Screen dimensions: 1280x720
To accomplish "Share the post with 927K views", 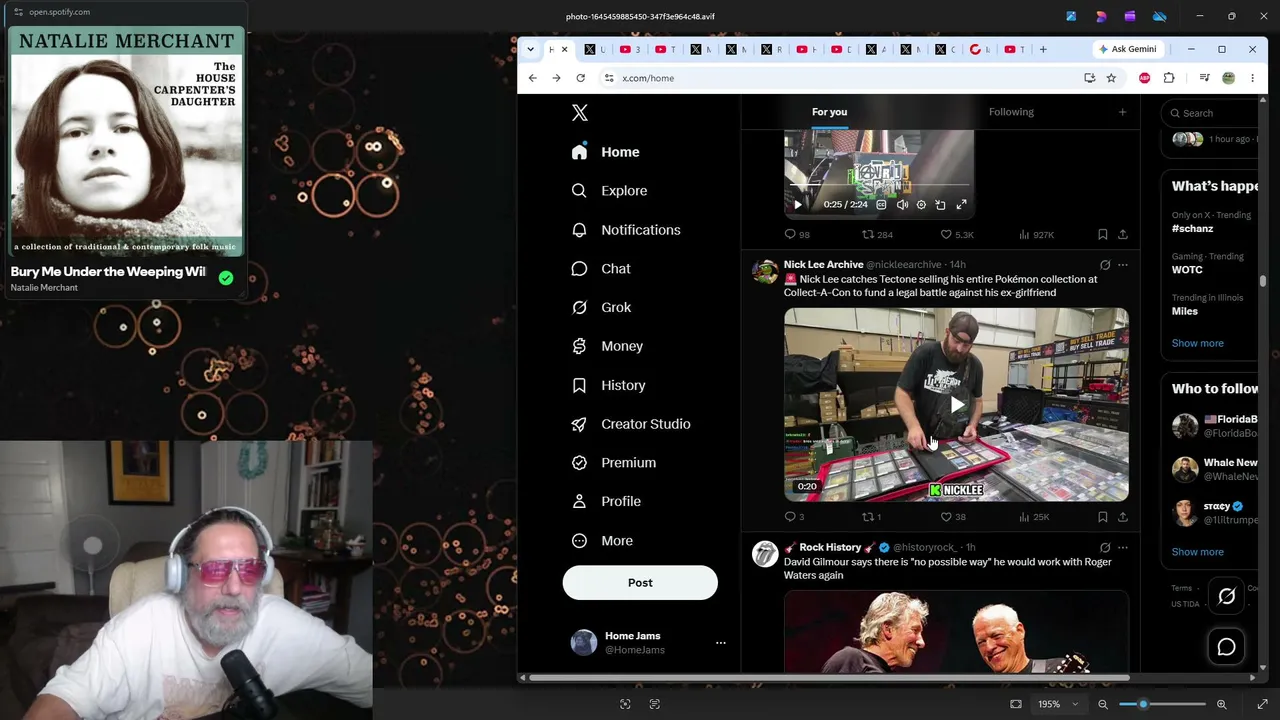I will (x=1122, y=235).
